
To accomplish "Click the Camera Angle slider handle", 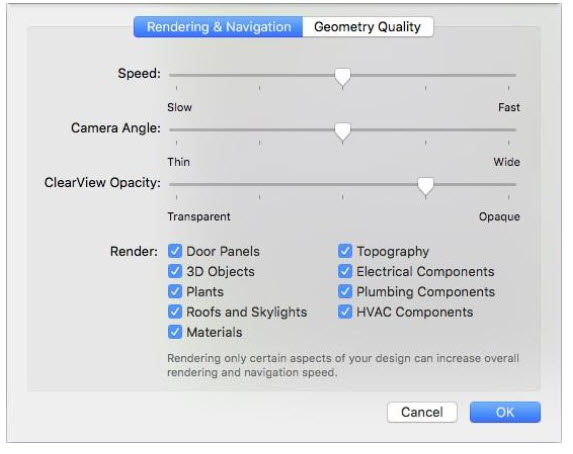I will (342, 131).
